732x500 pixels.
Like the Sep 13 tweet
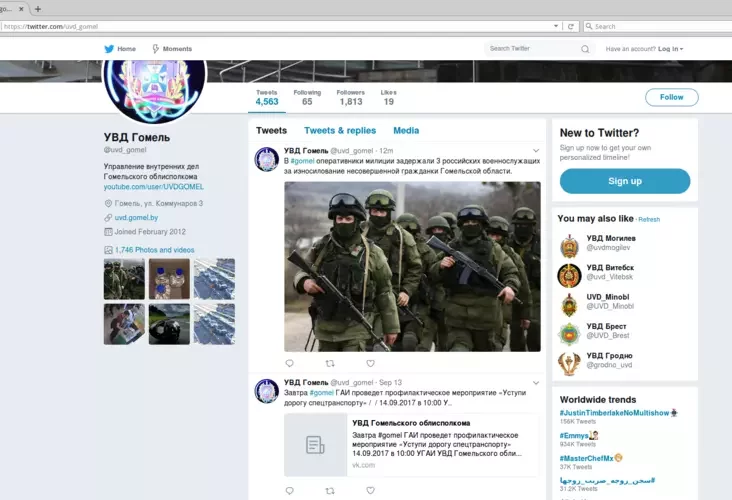(x=370, y=490)
